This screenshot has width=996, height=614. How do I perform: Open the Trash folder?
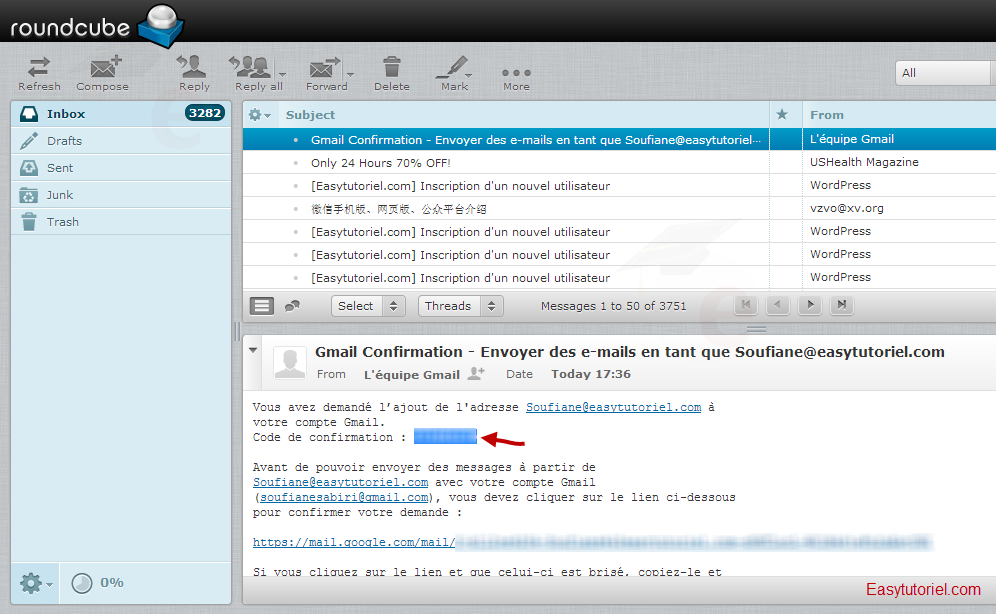[121, 222]
